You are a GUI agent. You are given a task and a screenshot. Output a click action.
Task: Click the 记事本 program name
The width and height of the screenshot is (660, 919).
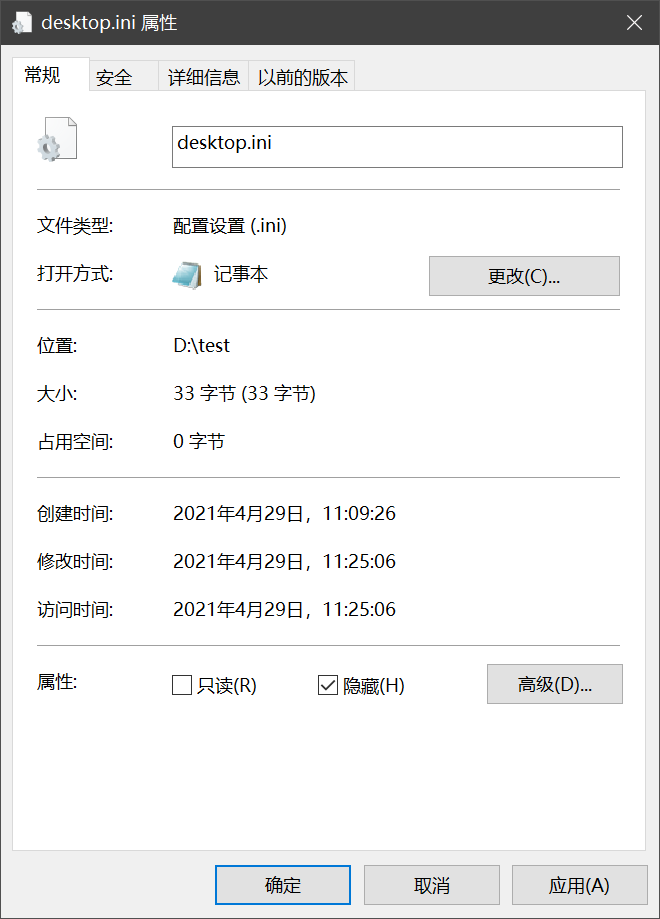(241, 274)
